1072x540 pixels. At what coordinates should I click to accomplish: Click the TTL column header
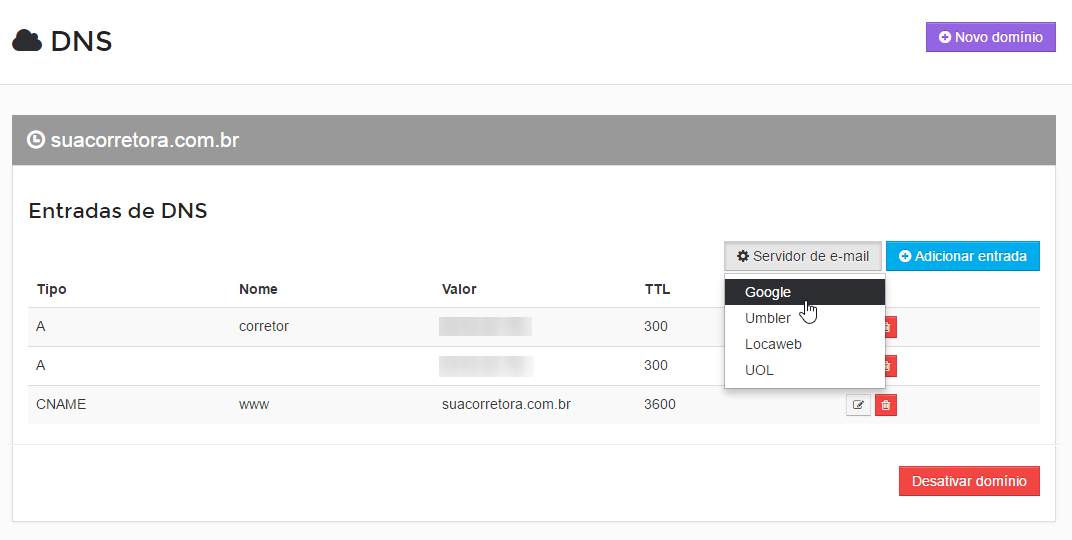pyautogui.click(x=657, y=289)
